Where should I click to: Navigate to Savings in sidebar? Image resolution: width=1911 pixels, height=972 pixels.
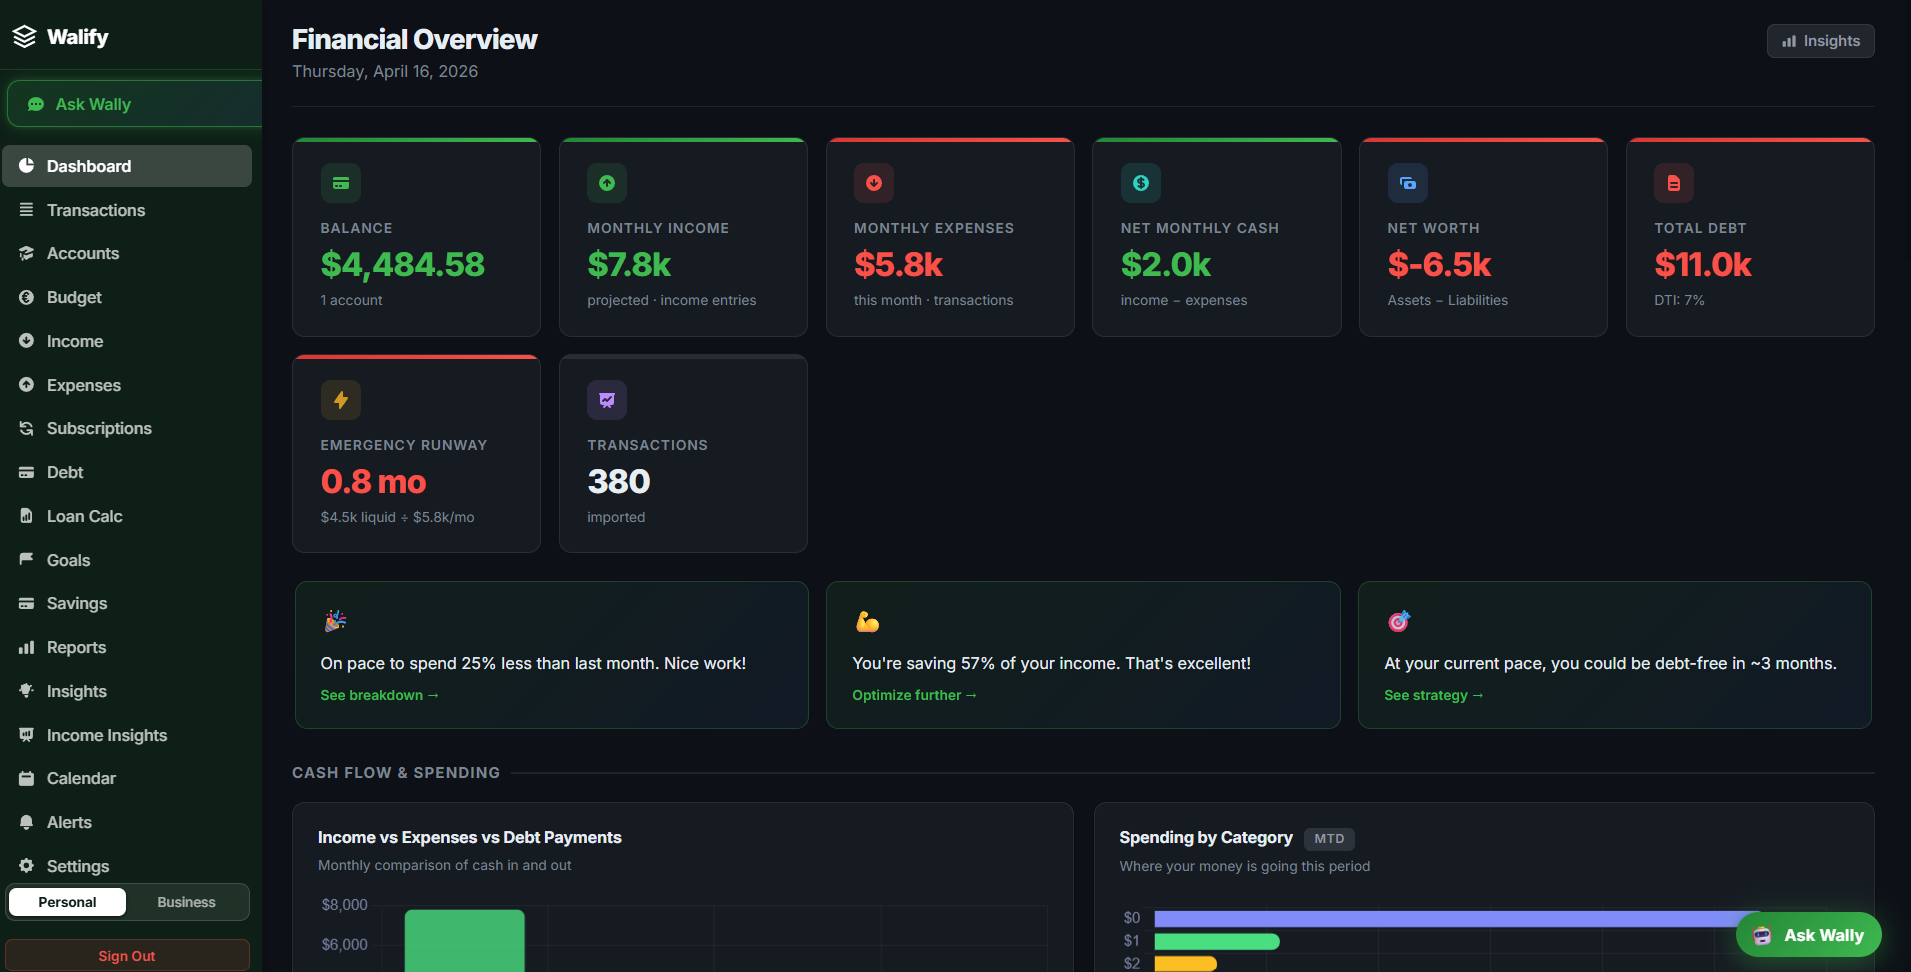click(127, 603)
